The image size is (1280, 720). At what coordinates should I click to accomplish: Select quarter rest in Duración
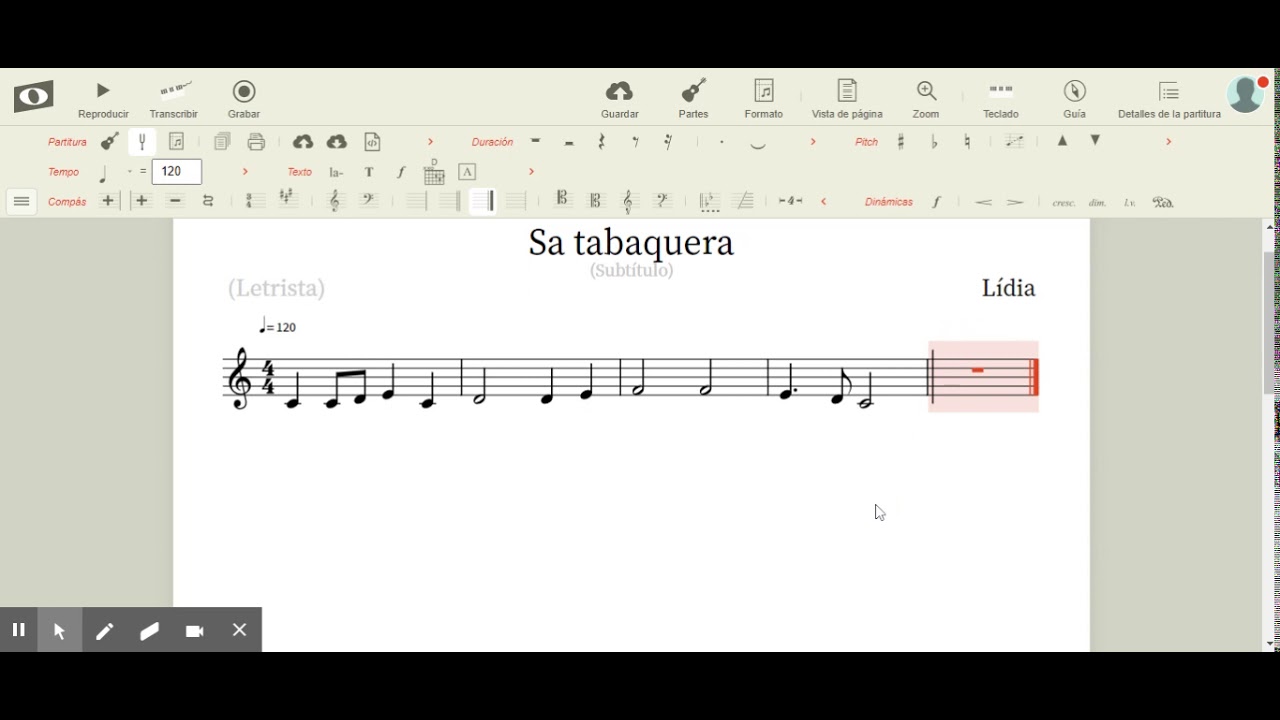tap(601, 142)
